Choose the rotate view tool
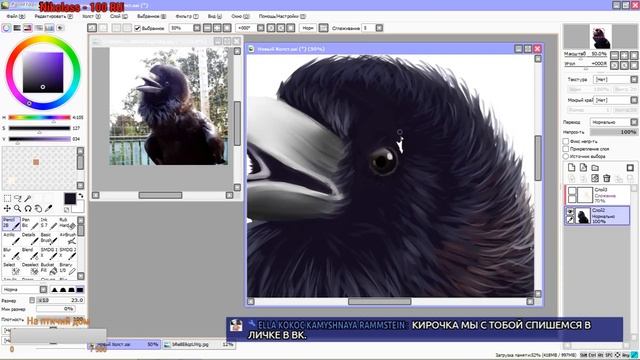 click(x=28, y=209)
